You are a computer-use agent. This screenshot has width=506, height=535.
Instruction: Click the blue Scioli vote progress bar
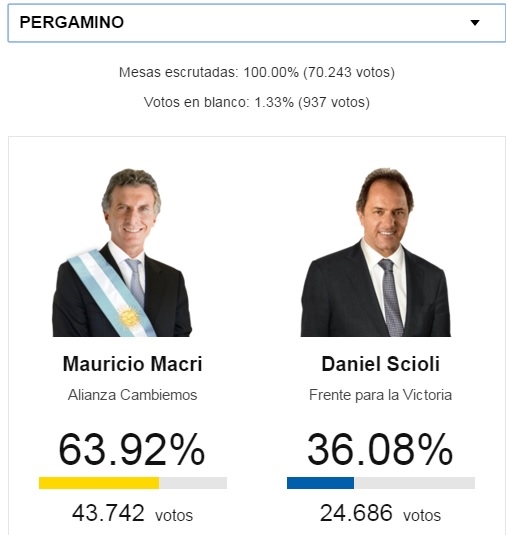click(x=320, y=483)
